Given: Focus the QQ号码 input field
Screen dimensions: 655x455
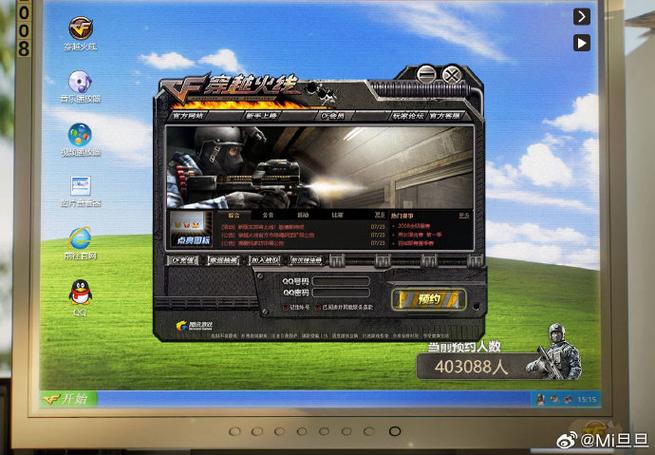Looking at the screenshot, I should pyautogui.click(x=341, y=281).
